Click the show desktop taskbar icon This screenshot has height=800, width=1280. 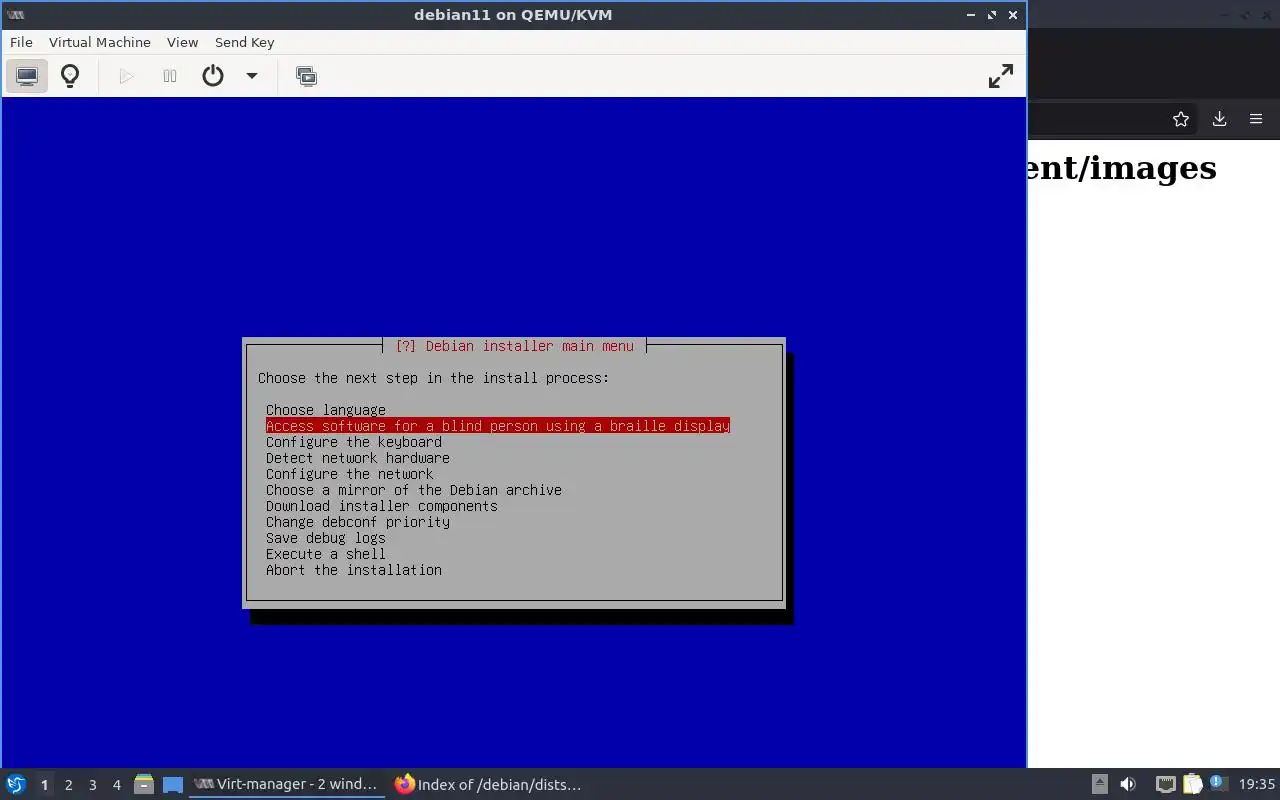[x=173, y=785]
